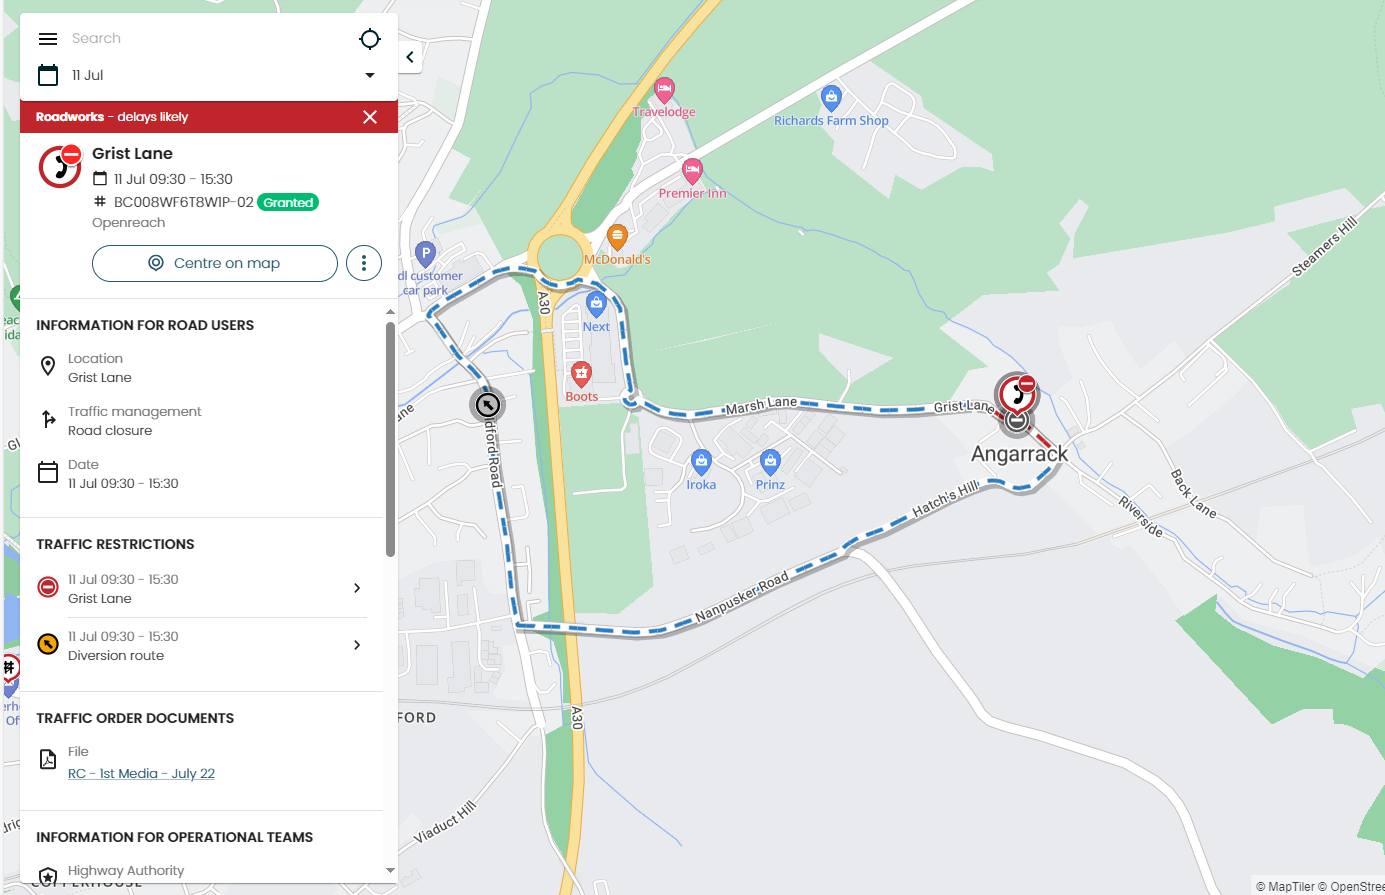Screen dimensions: 1385x895
Task: Expand the Grist Lane restriction chevron
Action: [x=357, y=588]
